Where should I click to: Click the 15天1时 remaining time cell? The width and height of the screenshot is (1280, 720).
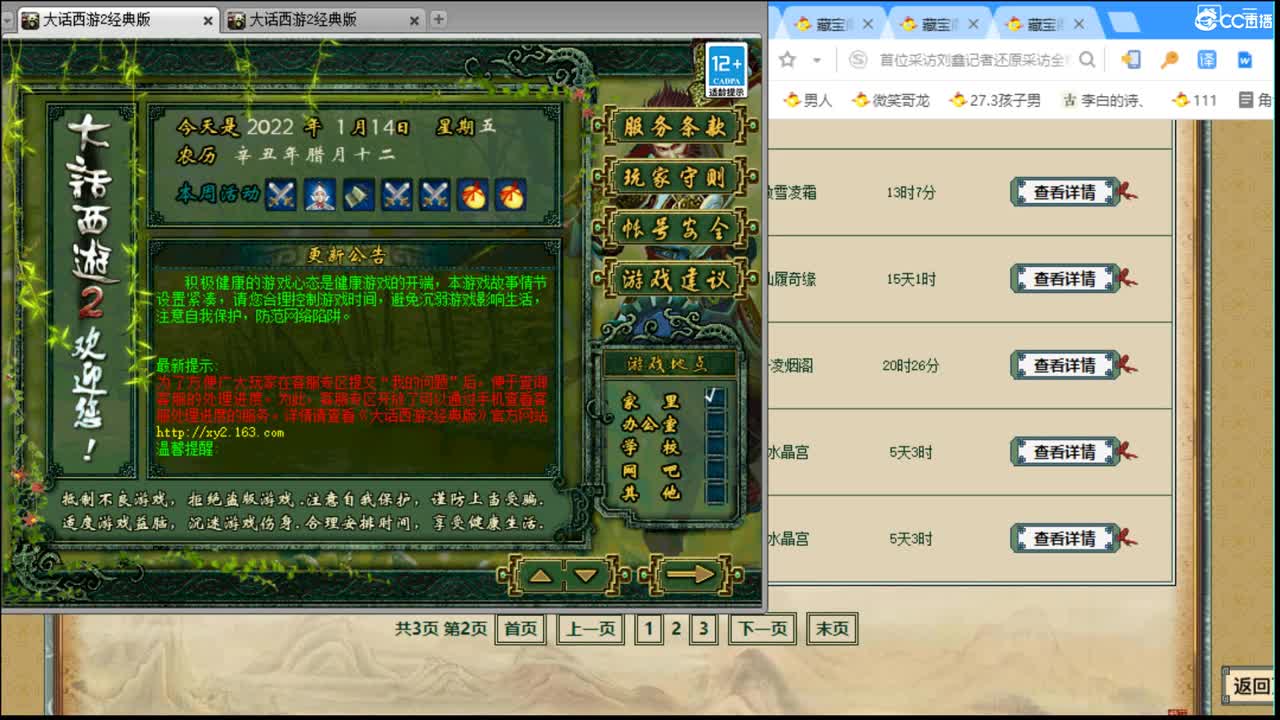[911, 279]
